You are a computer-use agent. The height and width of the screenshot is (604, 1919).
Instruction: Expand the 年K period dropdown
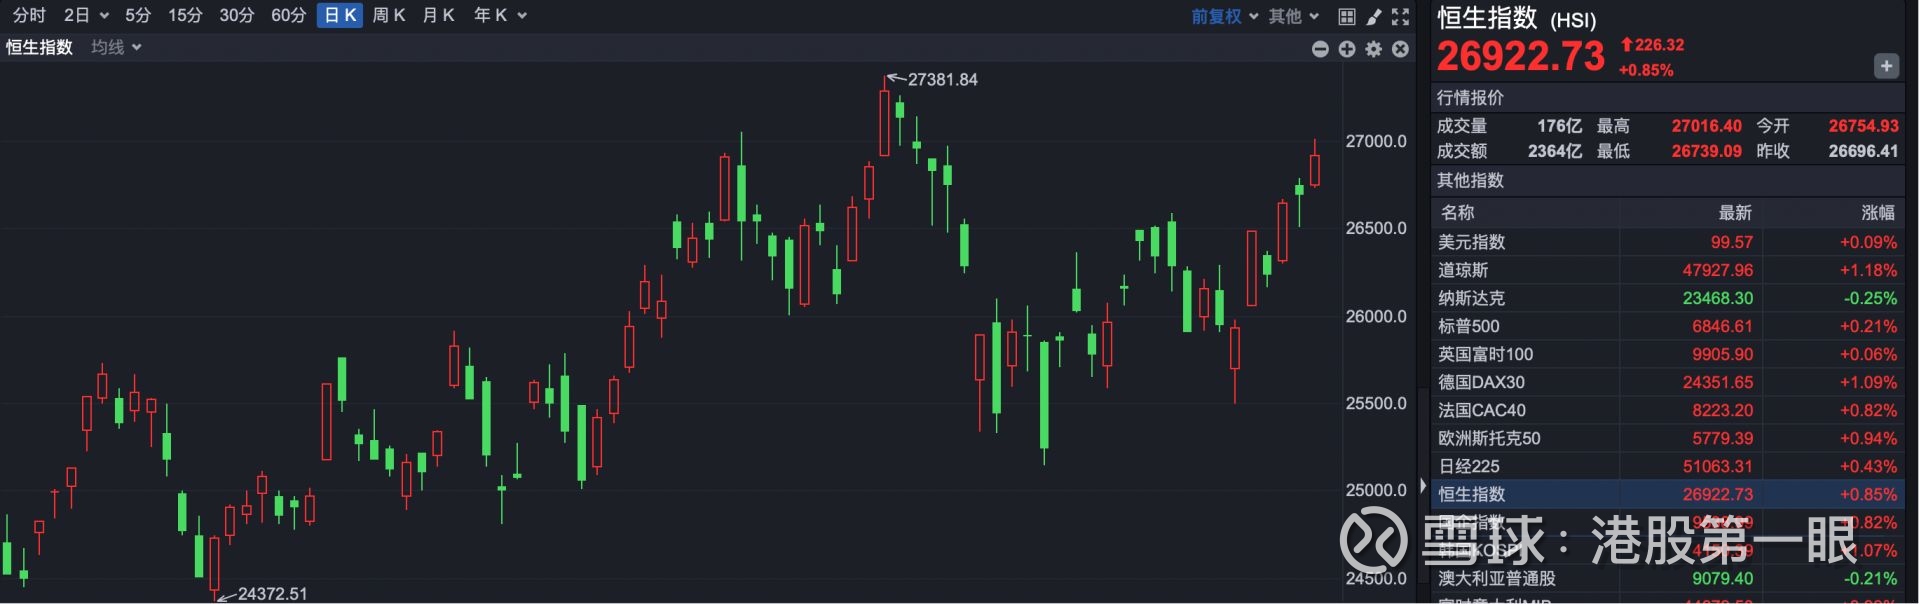click(499, 15)
